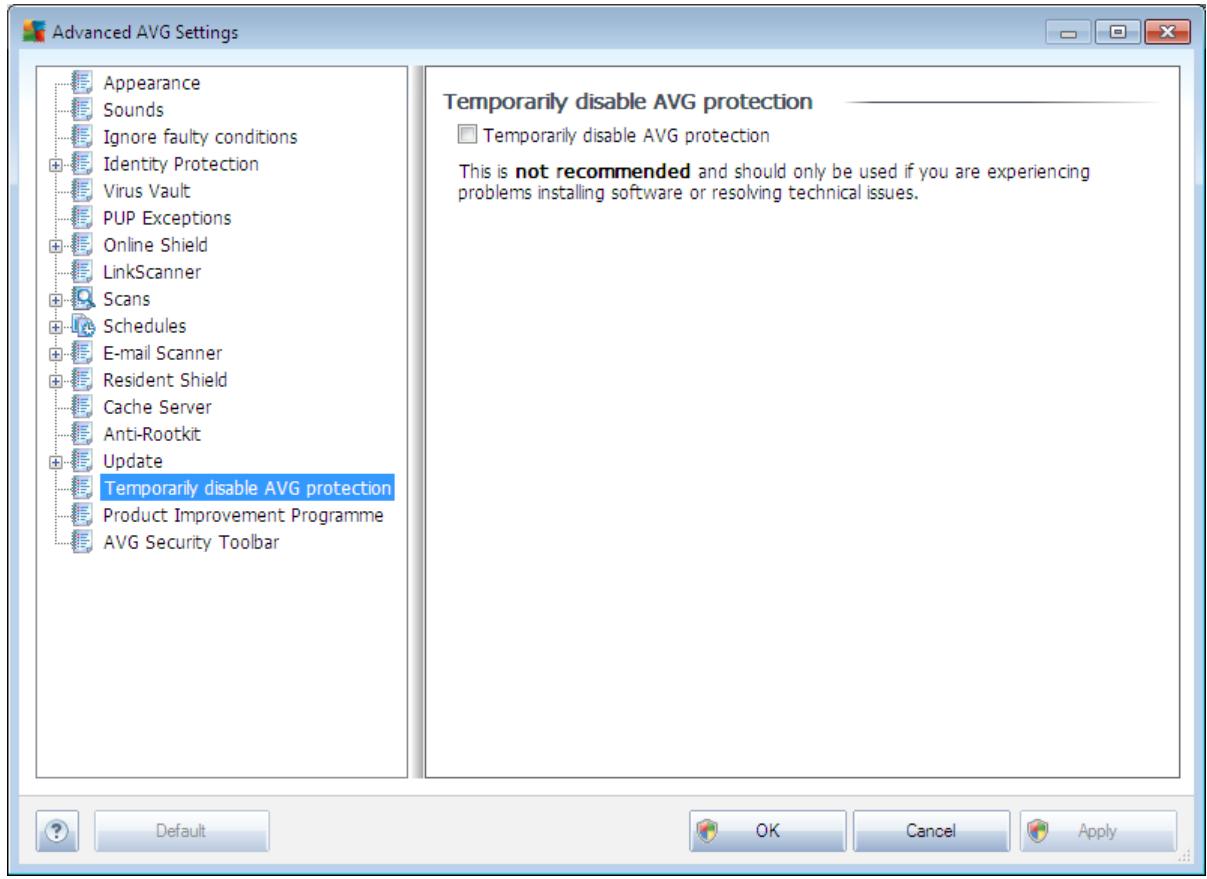Click the OK button
1207x879 pixels.
click(768, 830)
